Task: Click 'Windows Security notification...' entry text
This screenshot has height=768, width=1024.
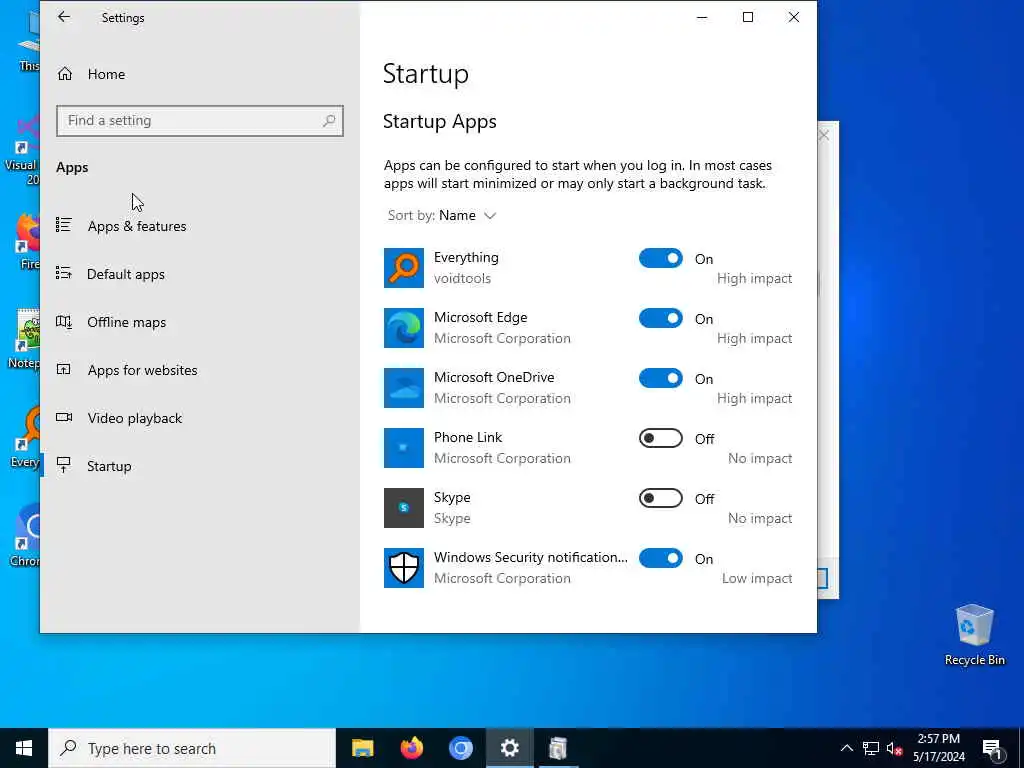Action: click(530, 558)
